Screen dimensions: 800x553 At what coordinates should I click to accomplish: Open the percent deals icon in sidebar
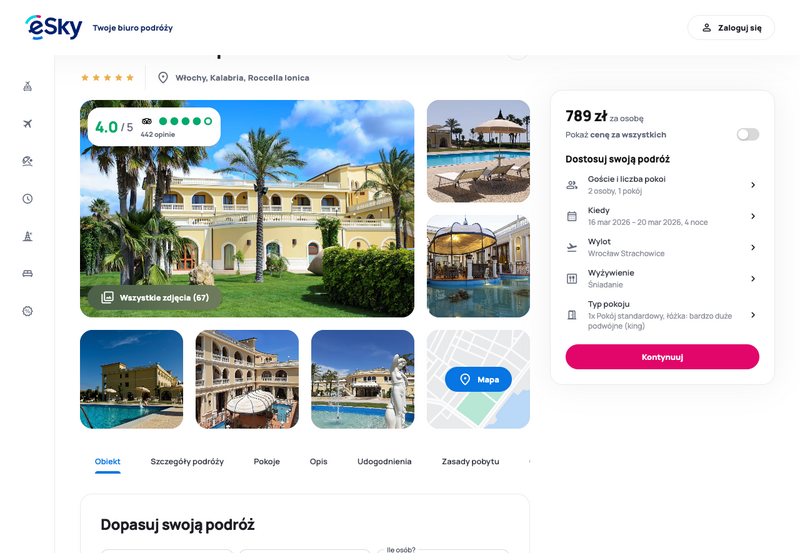pos(28,311)
